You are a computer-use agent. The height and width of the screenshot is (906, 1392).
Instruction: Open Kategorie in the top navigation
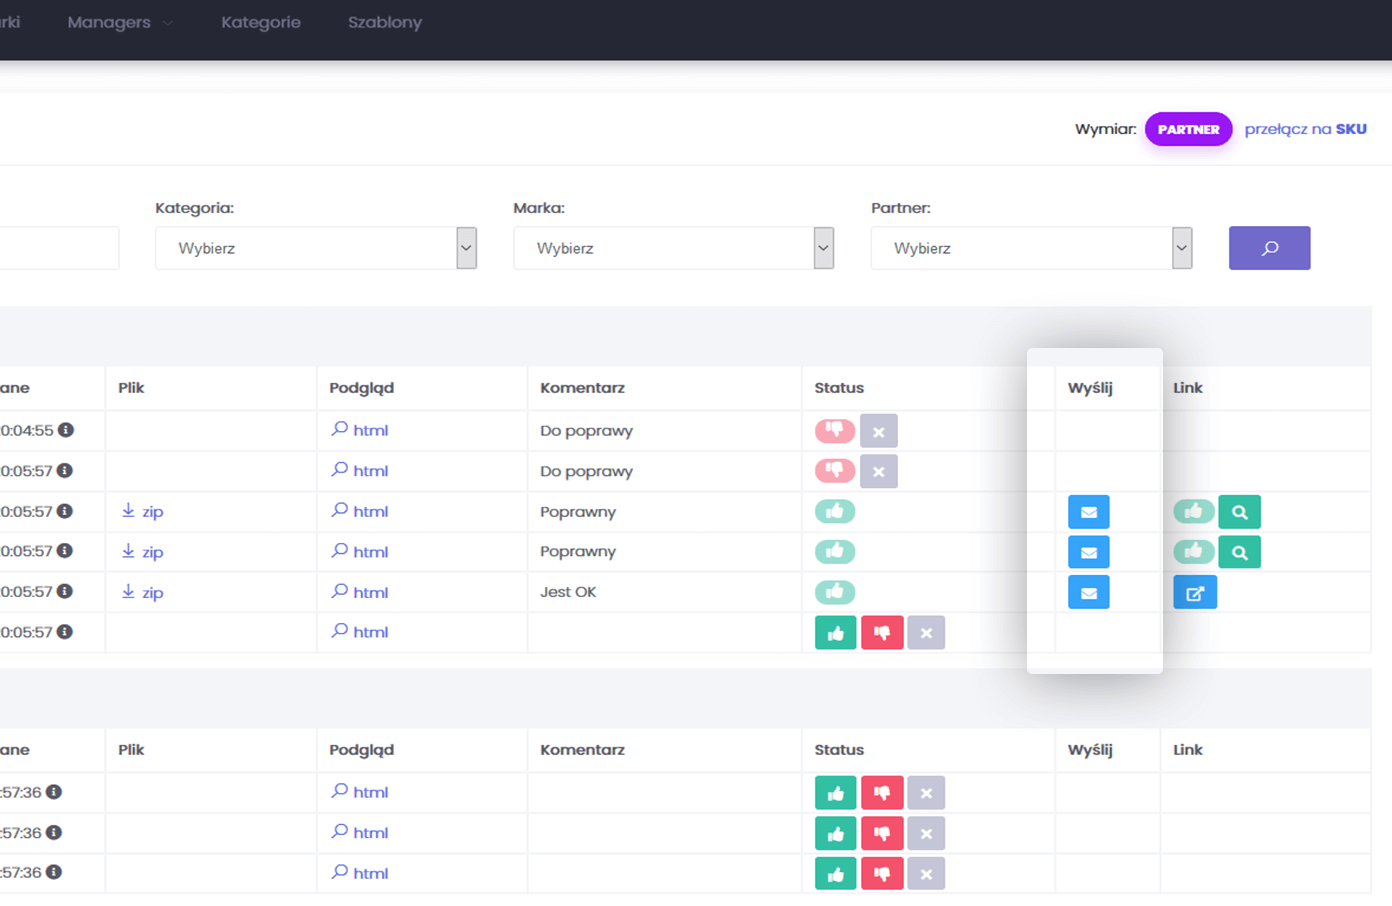(261, 22)
